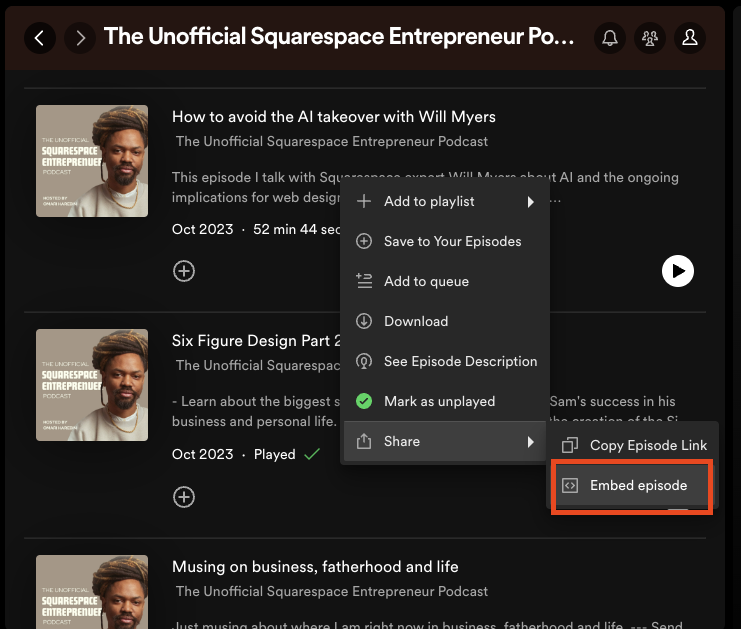Click the green check beside Mark as unplayed

364,402
